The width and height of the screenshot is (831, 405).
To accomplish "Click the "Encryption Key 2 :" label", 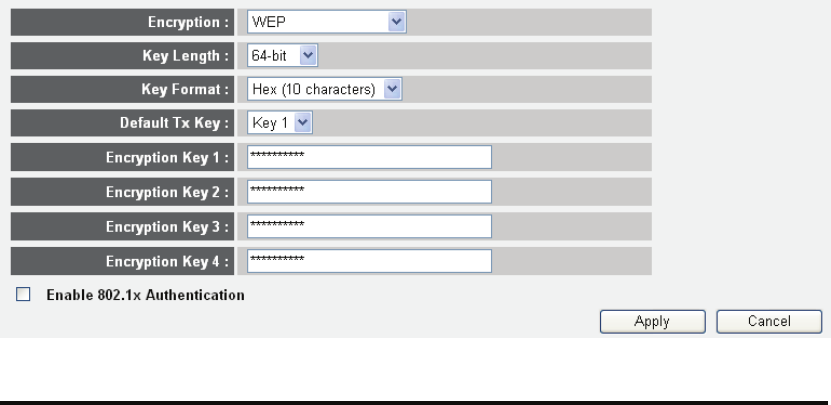I will coord(168,191).
